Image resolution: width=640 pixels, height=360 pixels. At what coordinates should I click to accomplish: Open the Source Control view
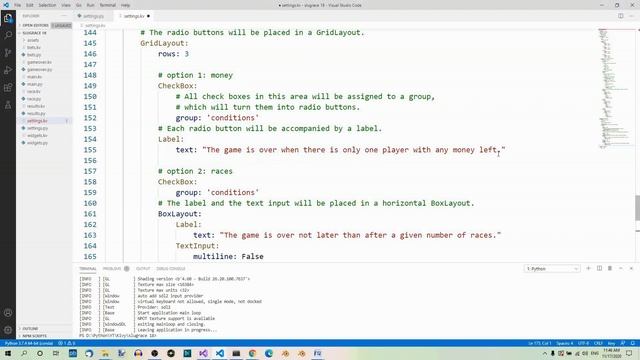pos(8,53)
